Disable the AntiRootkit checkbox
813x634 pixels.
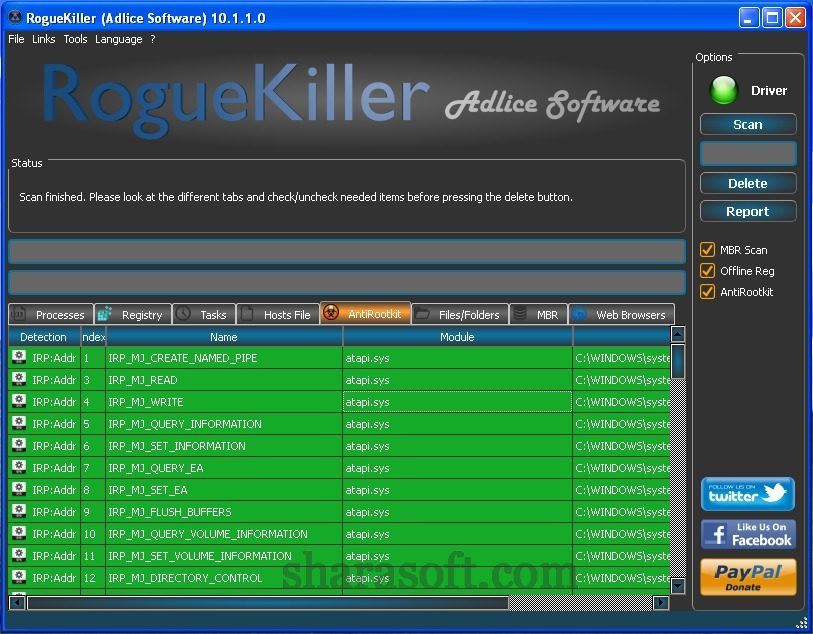point(707,292)
